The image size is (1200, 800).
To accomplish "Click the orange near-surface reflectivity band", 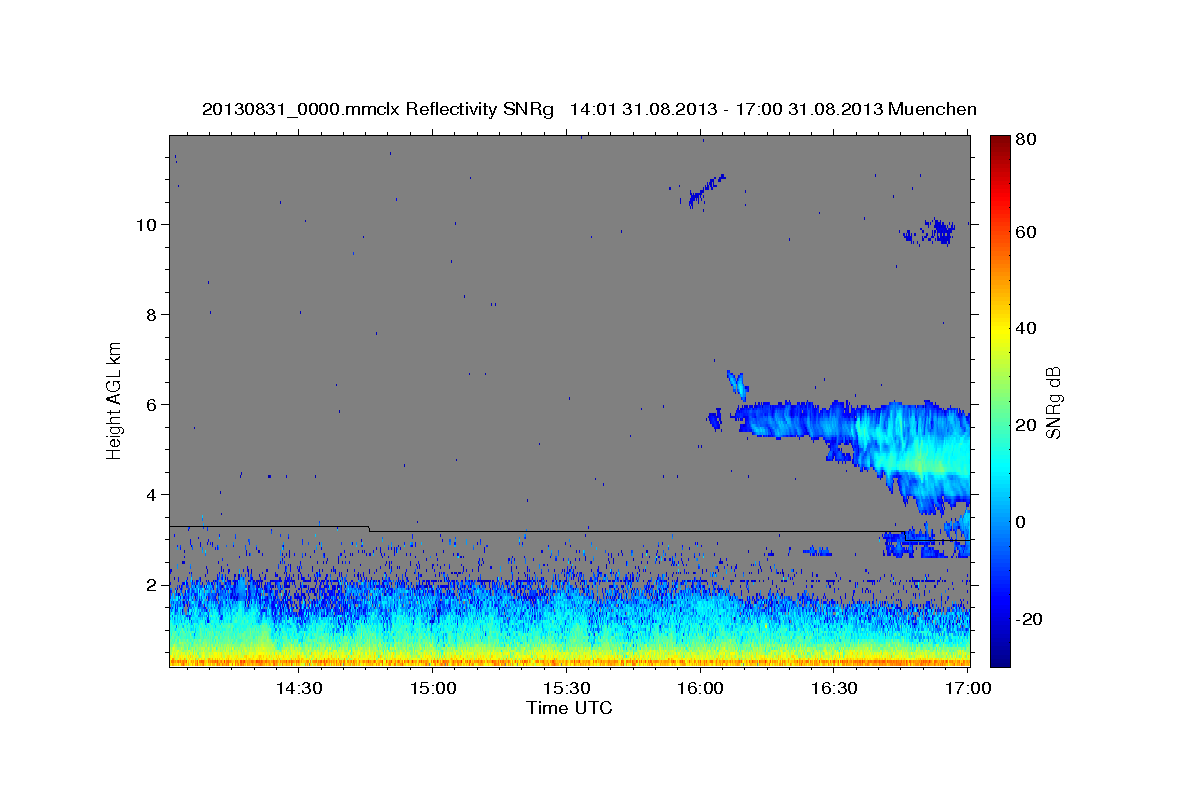I will pyautogui.click(x=569, y=661).
